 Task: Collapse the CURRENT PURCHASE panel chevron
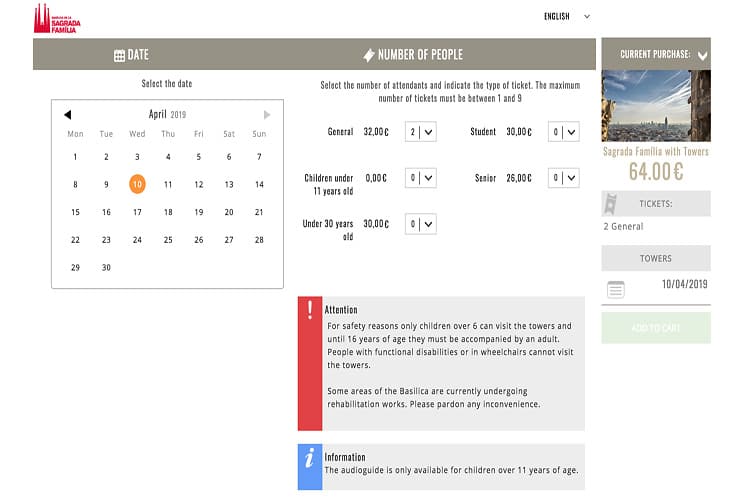click(x=702, y=56)
